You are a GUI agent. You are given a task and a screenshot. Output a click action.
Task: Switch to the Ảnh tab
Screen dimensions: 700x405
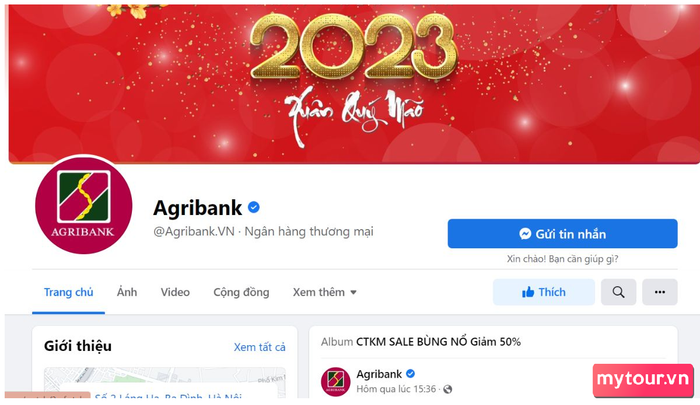tap(127, 292)
